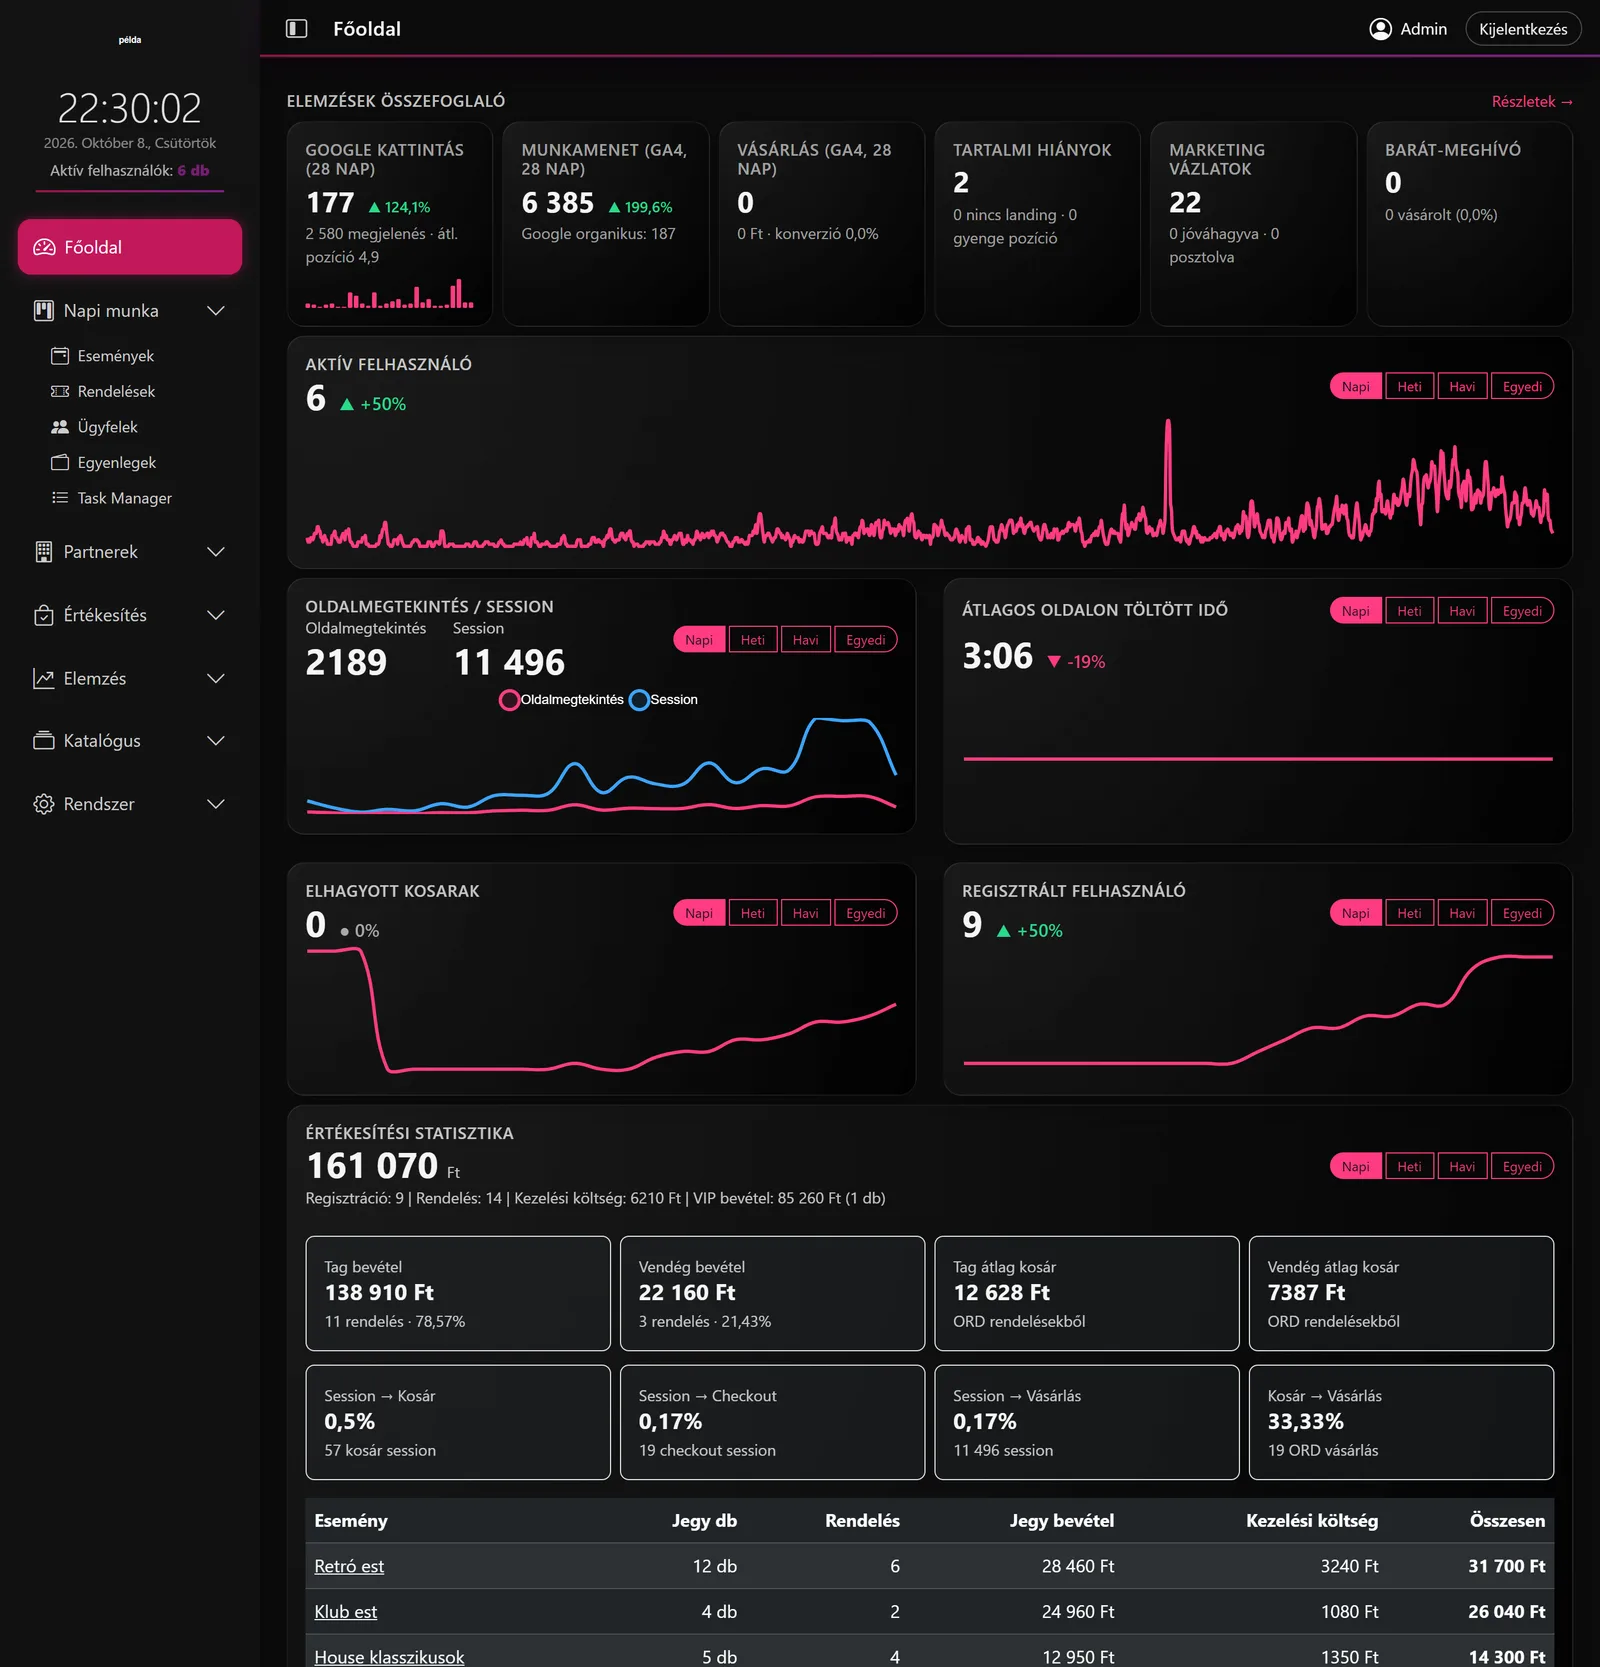Select Heti range for Elhagyott kosarak chart
Viewport: 1600px width, 1667px height.
(x=752, y=913)
